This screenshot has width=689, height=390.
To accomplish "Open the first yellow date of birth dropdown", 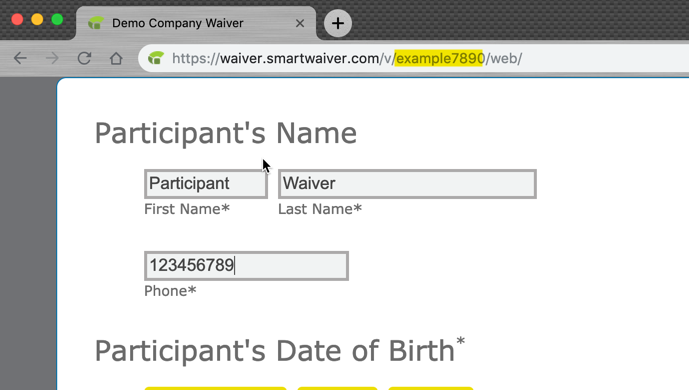I will tap(215, 388).
